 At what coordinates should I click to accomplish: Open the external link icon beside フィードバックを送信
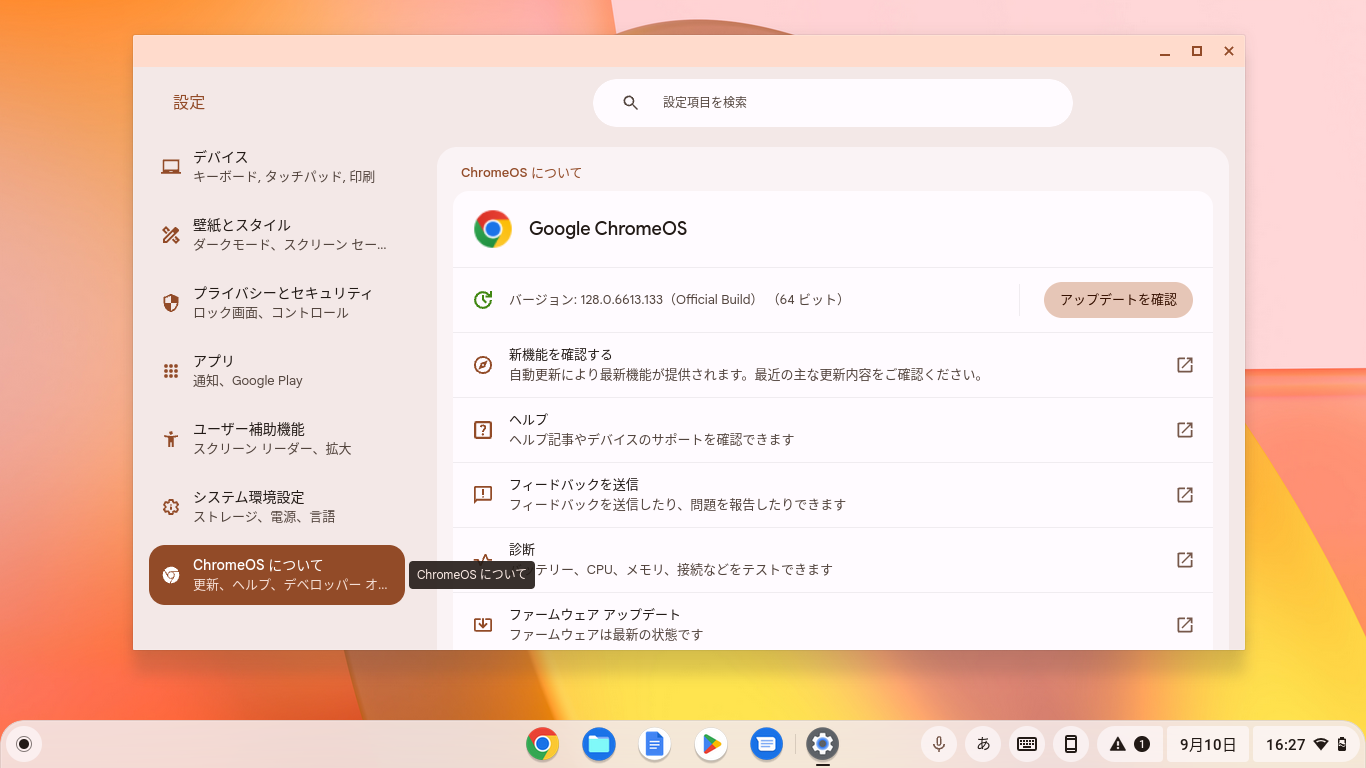click(x=1184, y=494)
